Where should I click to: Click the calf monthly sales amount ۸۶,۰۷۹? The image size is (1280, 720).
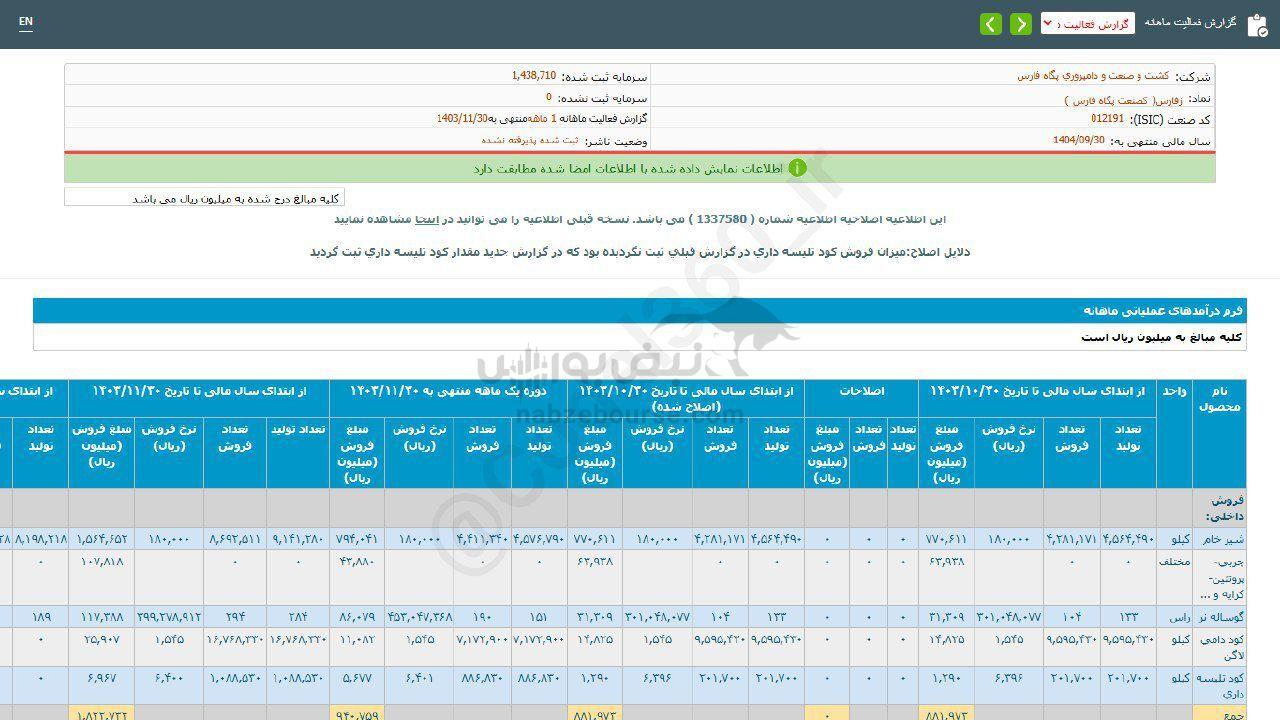pyautogui.click(x=357, y=617)
